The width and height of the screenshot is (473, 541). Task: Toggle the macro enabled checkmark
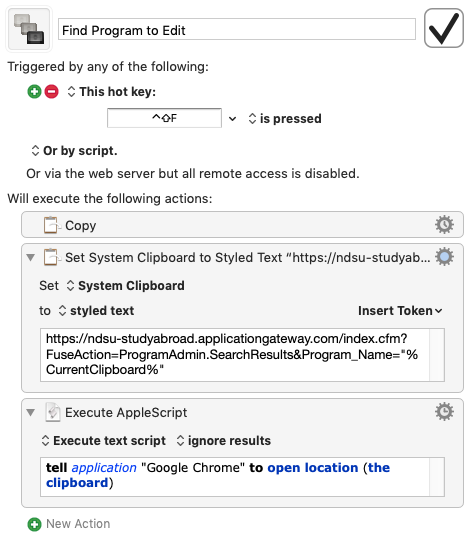point(443,28)
